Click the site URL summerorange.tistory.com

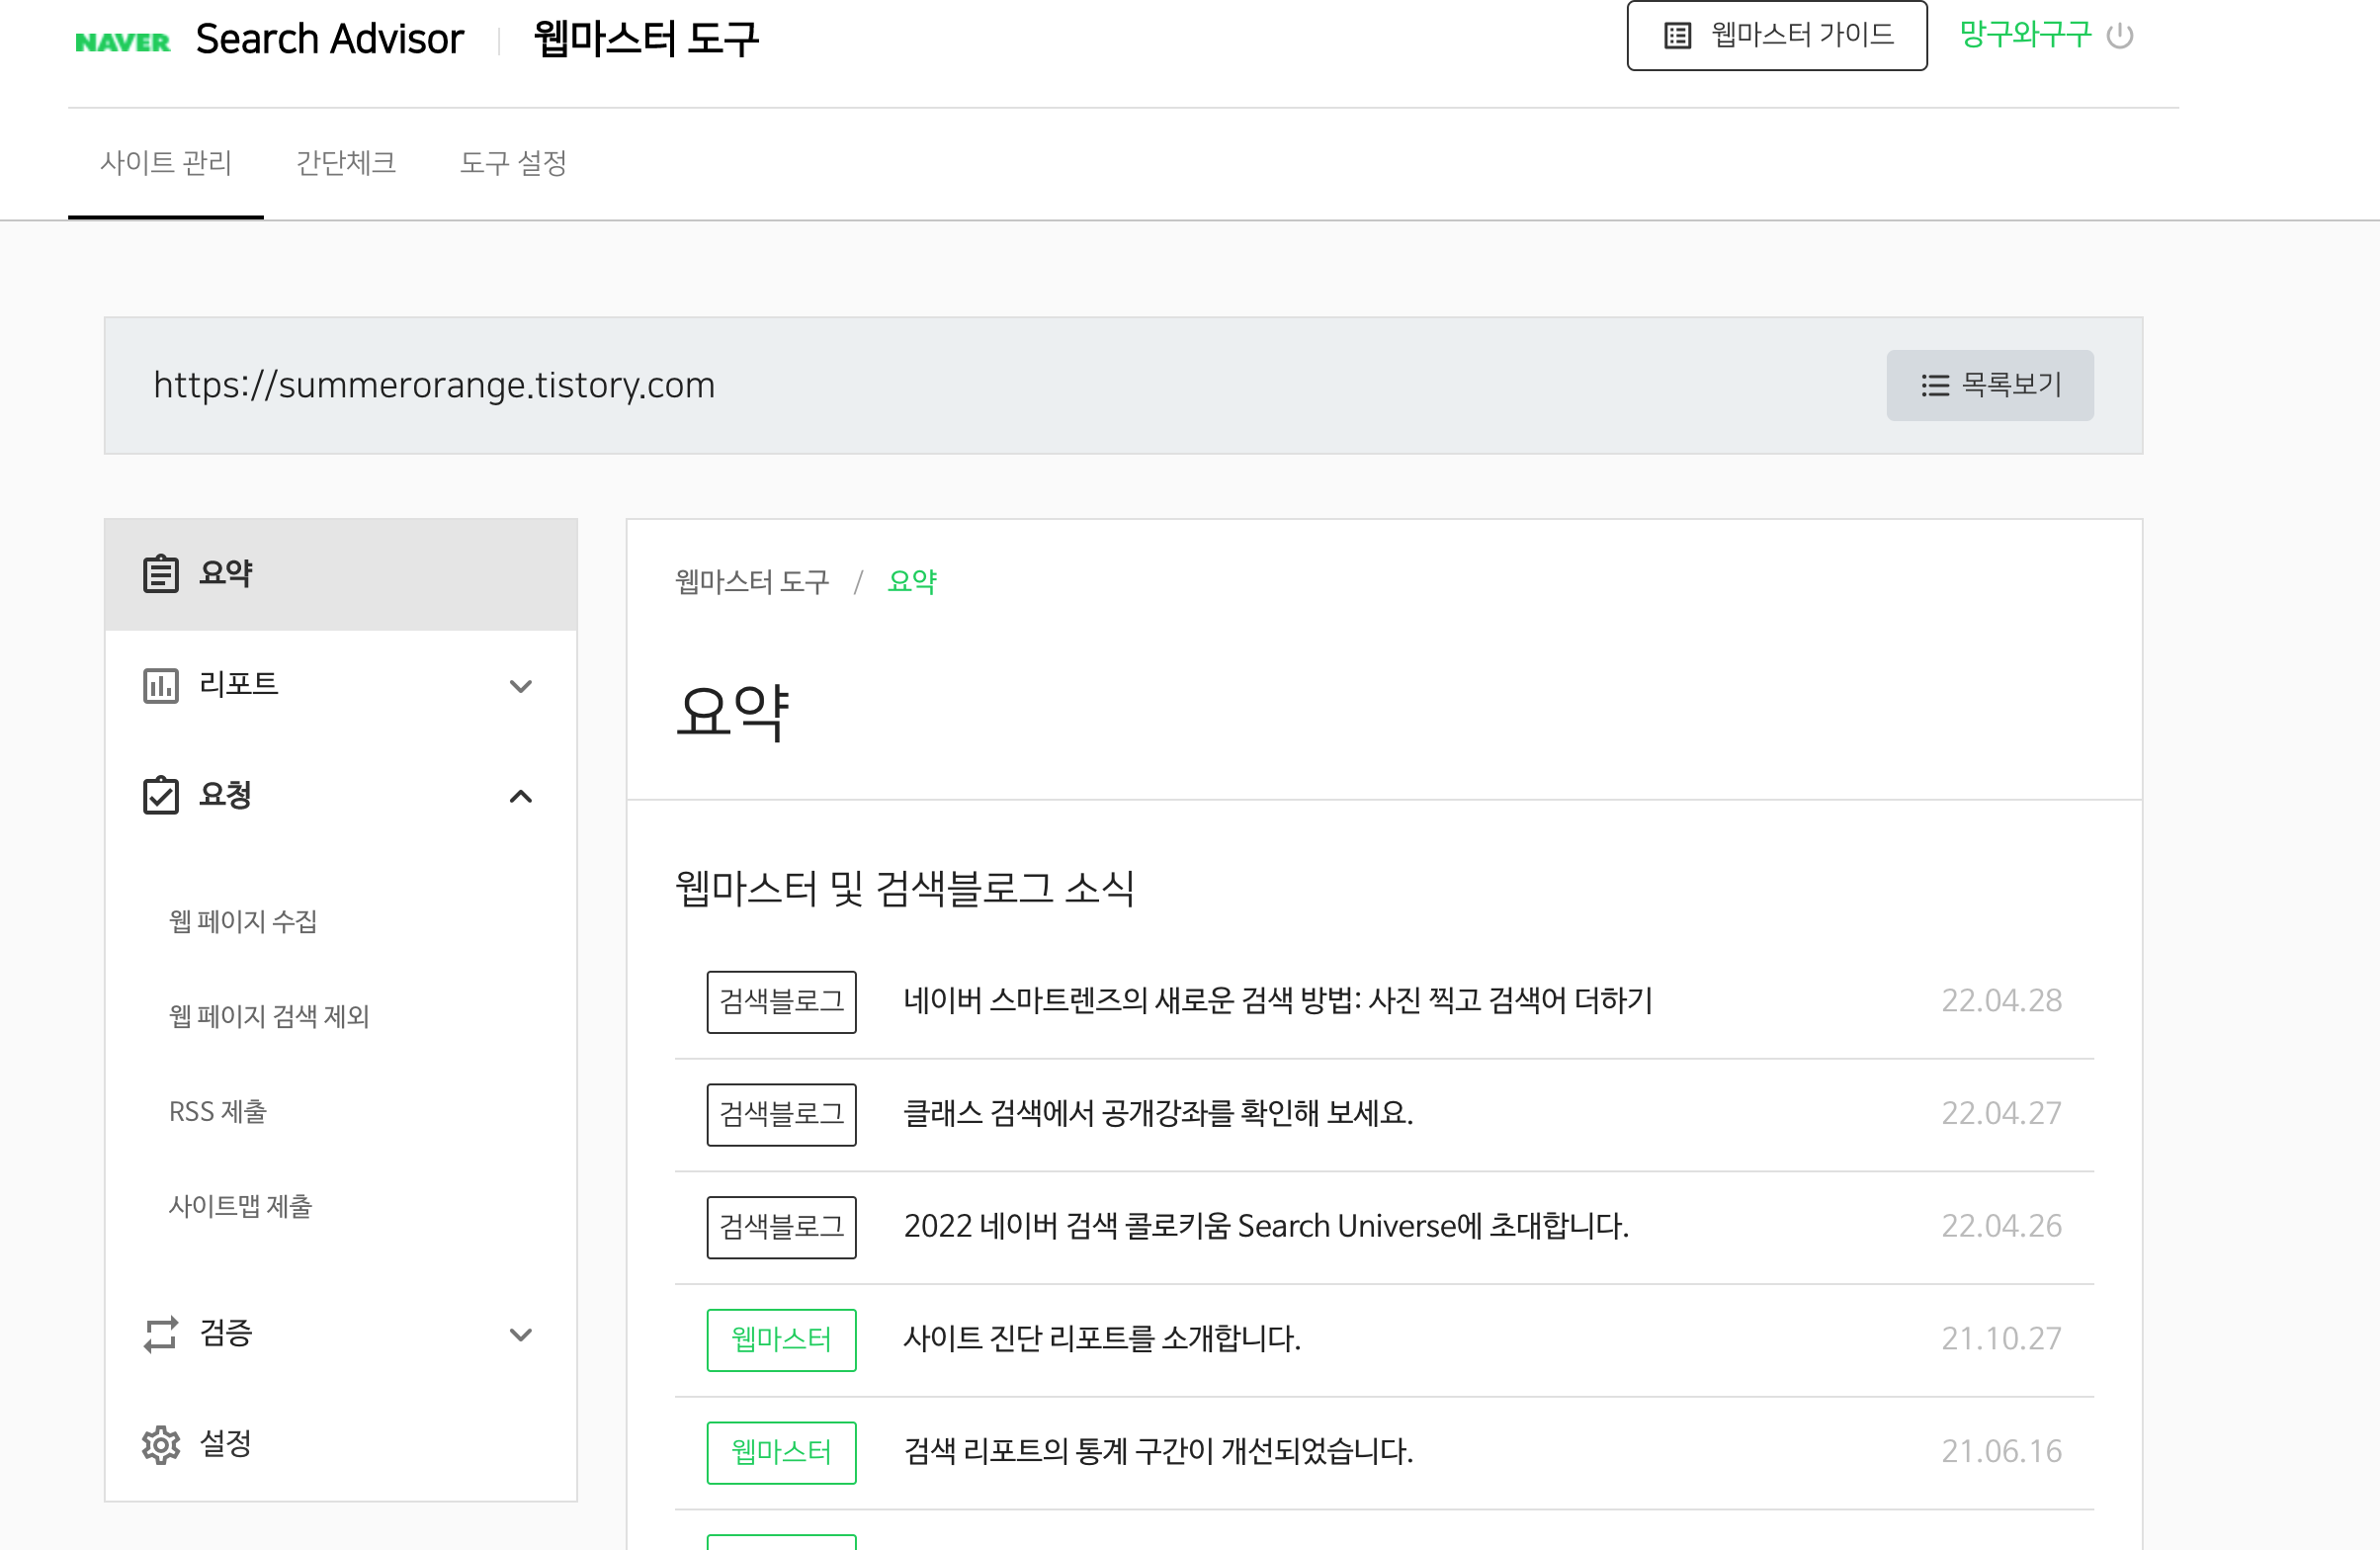click(x=434, y=385)
